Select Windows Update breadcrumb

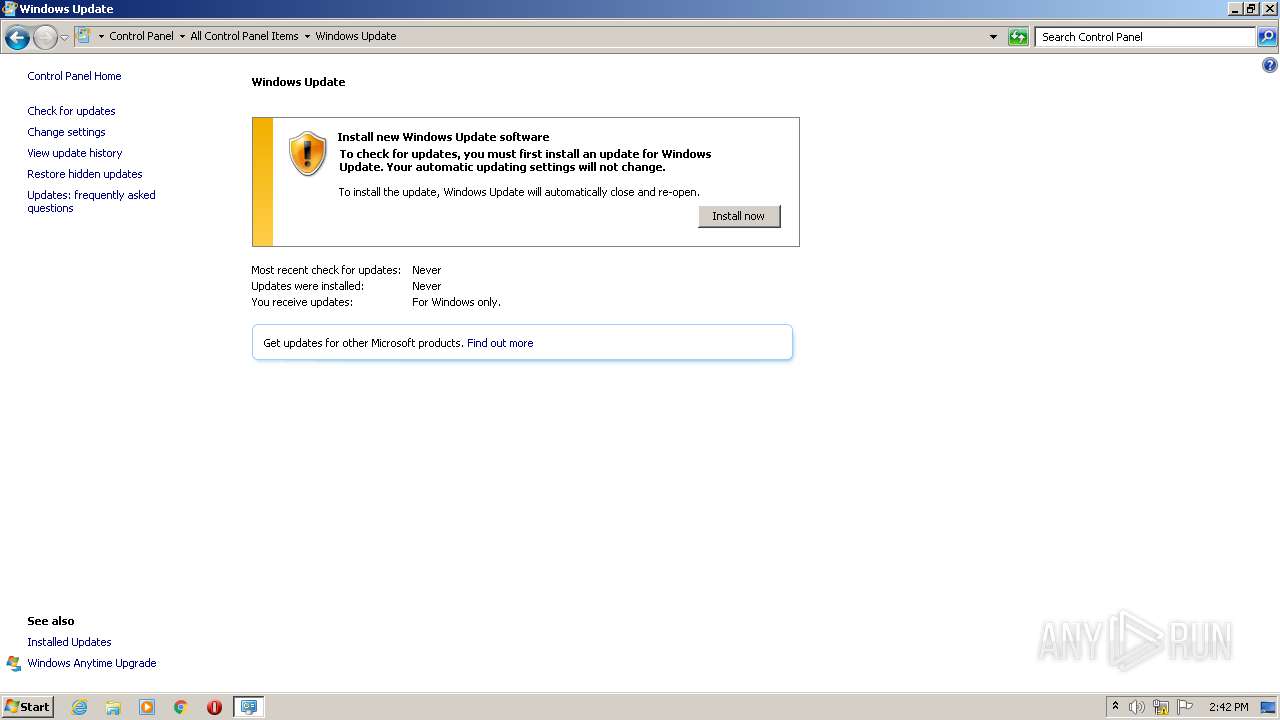click(x=356, y=36)
